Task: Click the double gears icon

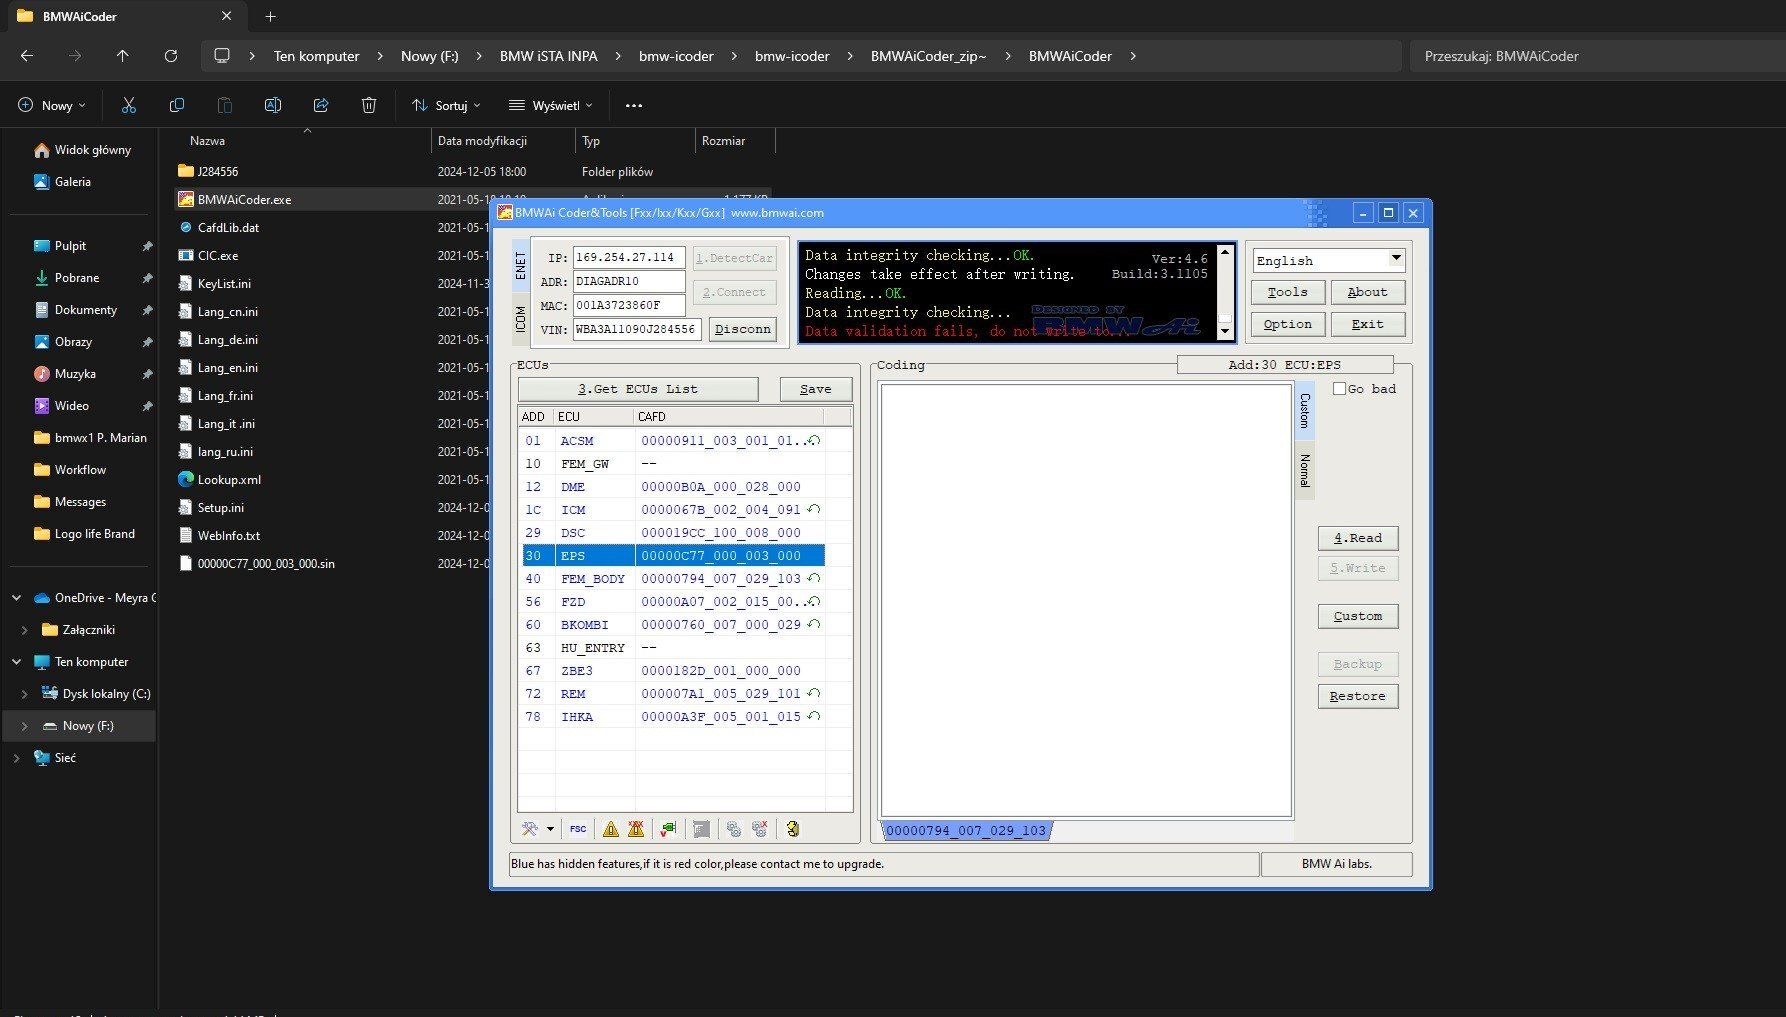Action: pos(734,829)
